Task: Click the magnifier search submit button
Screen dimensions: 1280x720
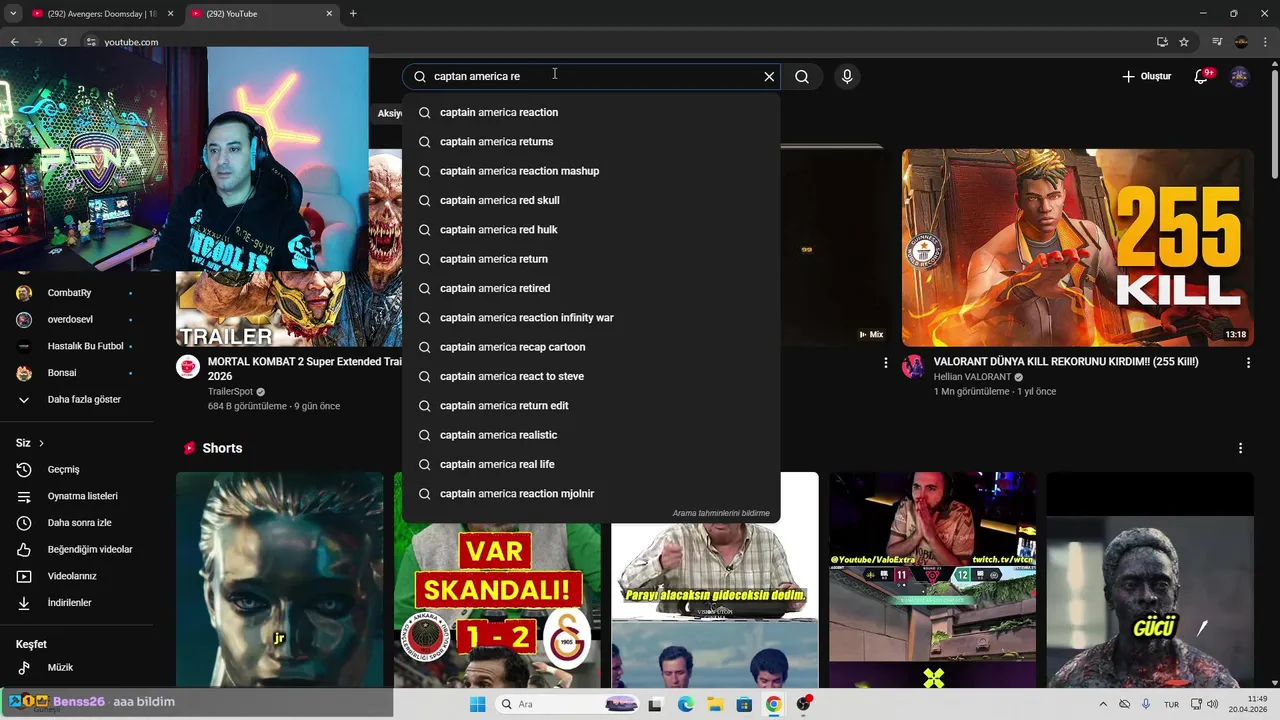Action: (x=802, y=76)
